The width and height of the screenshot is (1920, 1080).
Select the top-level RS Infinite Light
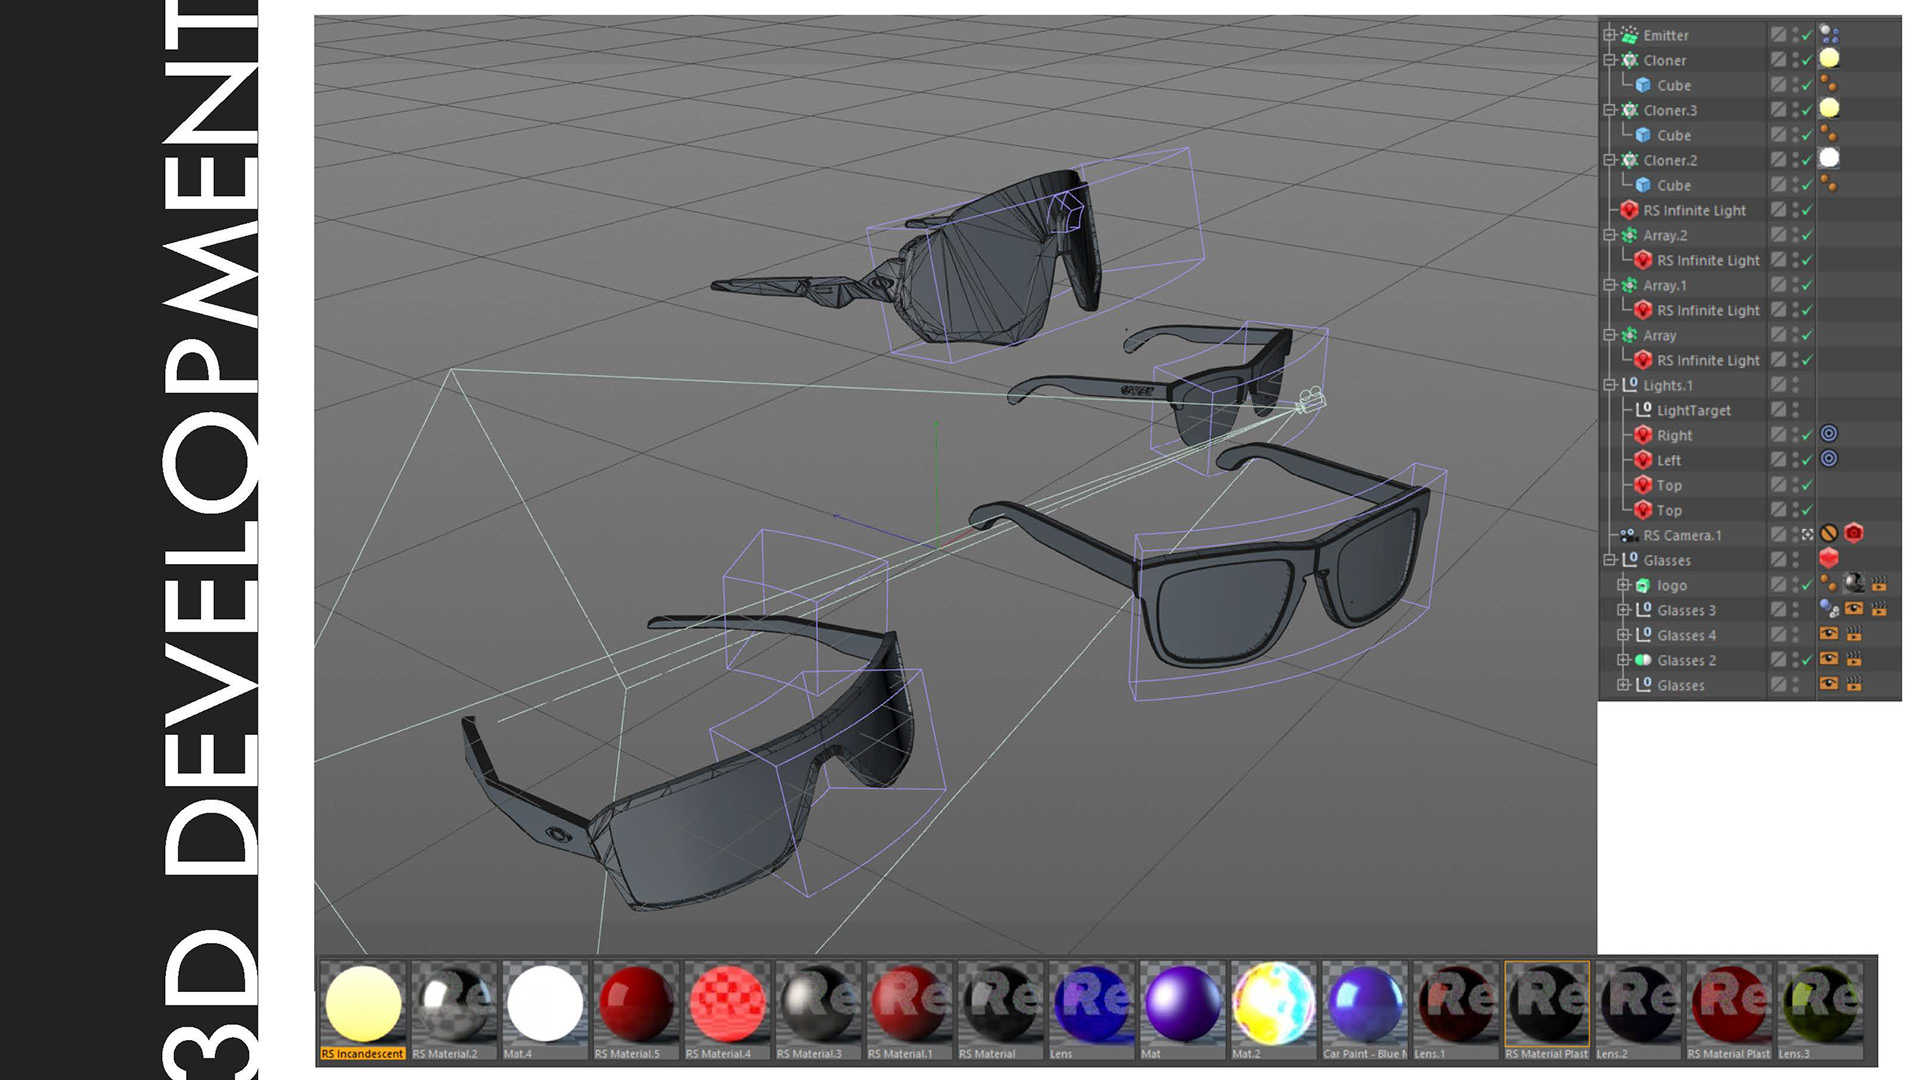[x=1629, y=210]
